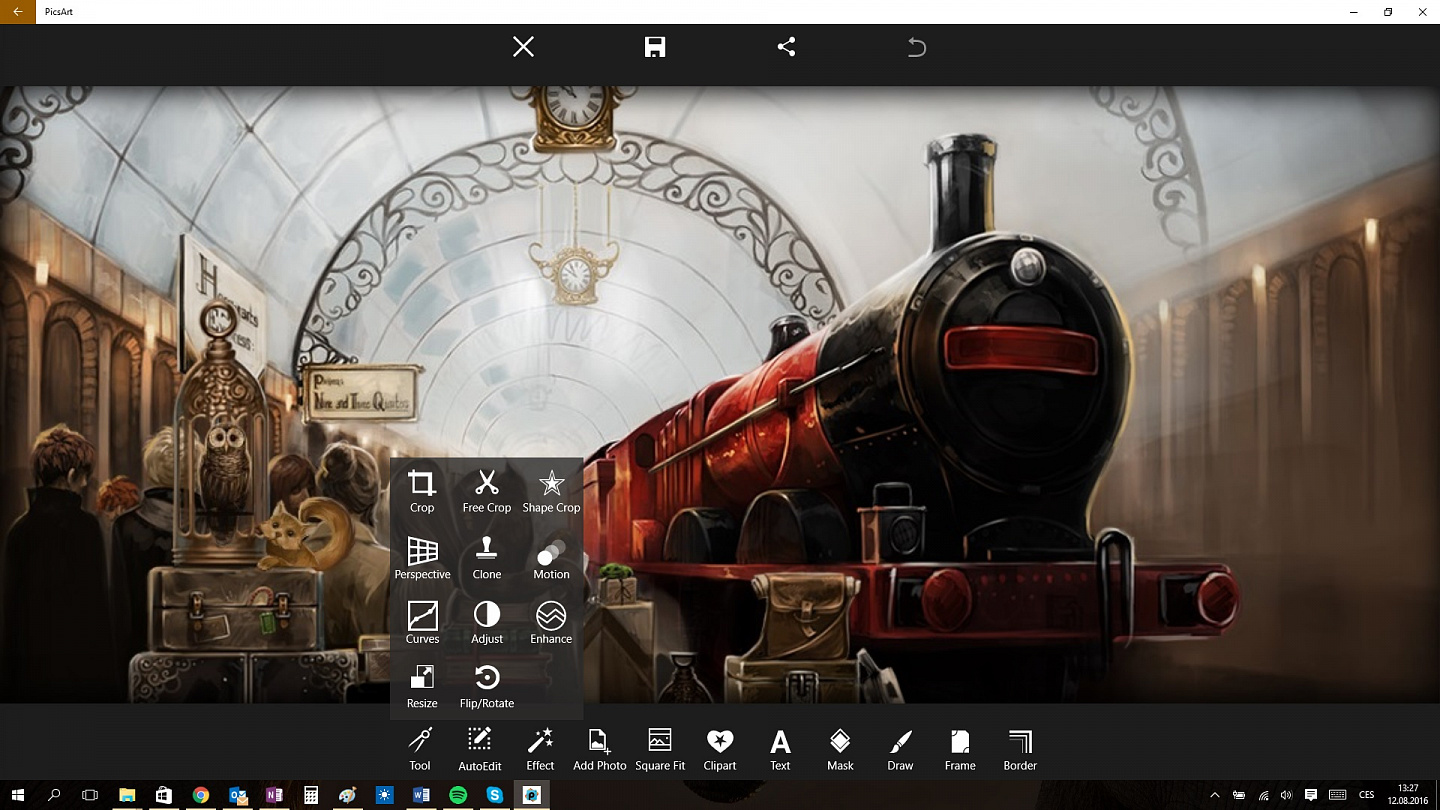Viewport: 1440px width, 810px height.
Task: Start the Draw brush tool
Action: (x=900, y=750)
